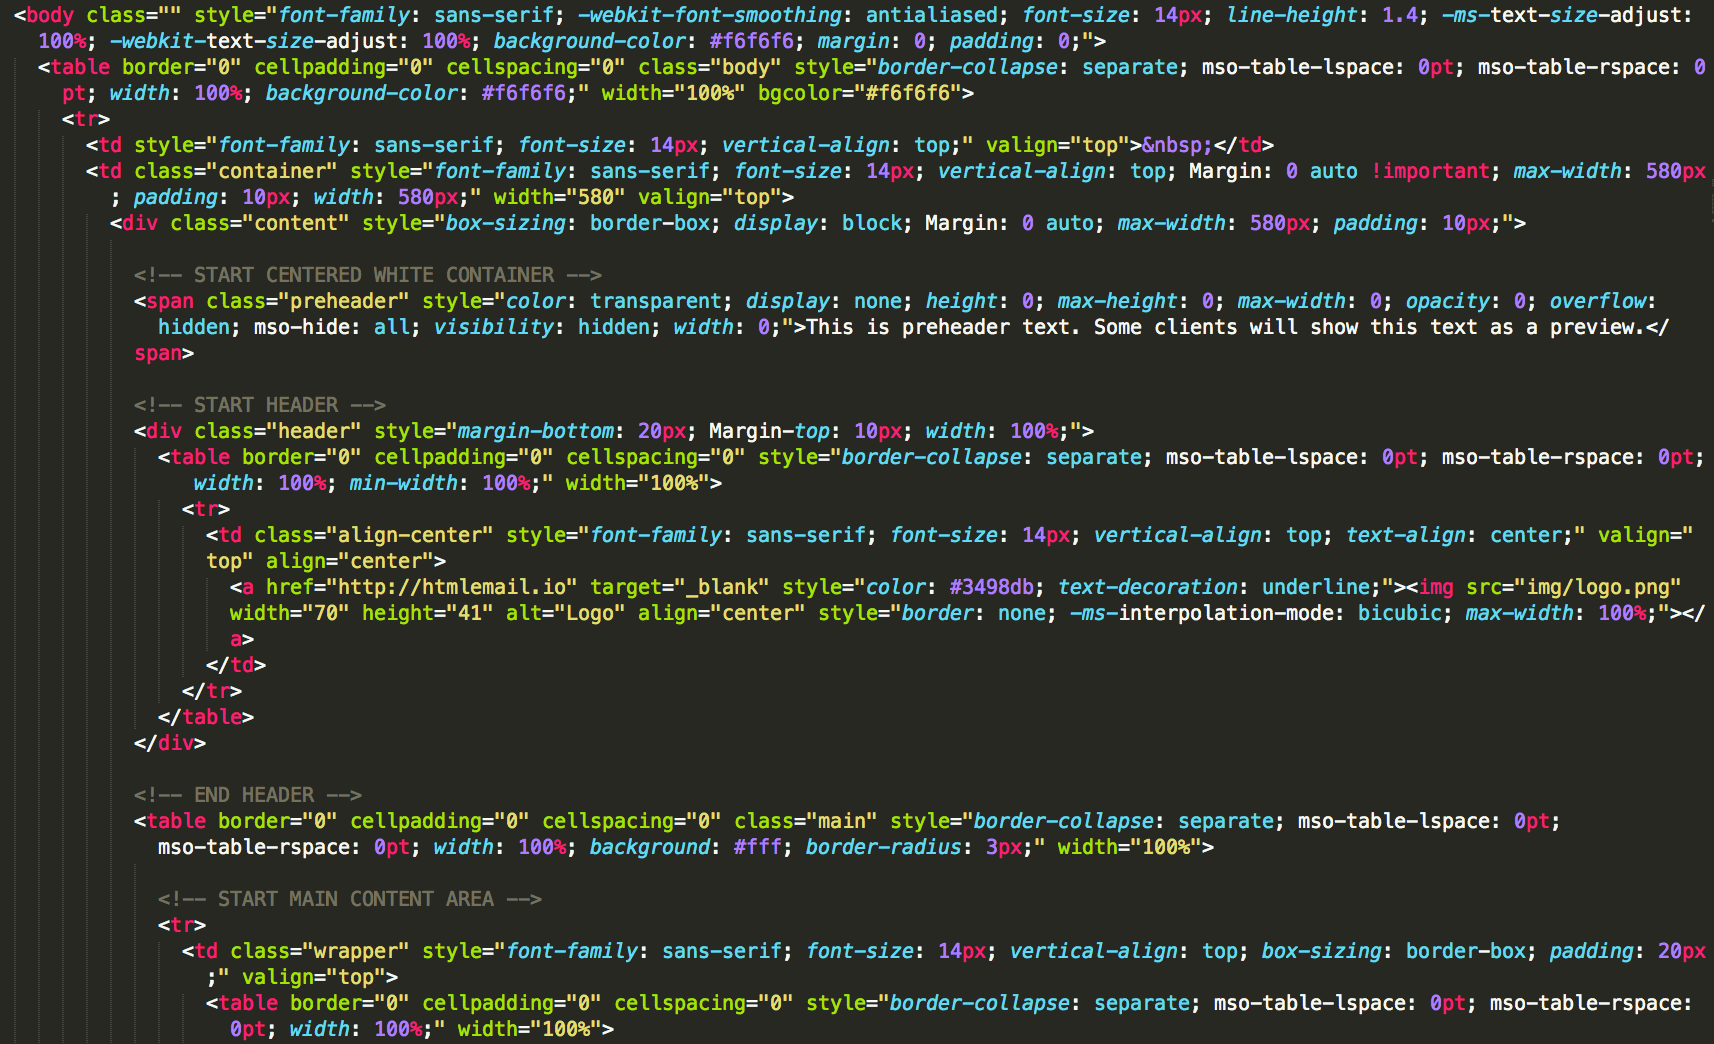Viewport: 1714px width, 1044px height.
Task: Click the bicubic interpolation mode value
Action: [1398, 613]
